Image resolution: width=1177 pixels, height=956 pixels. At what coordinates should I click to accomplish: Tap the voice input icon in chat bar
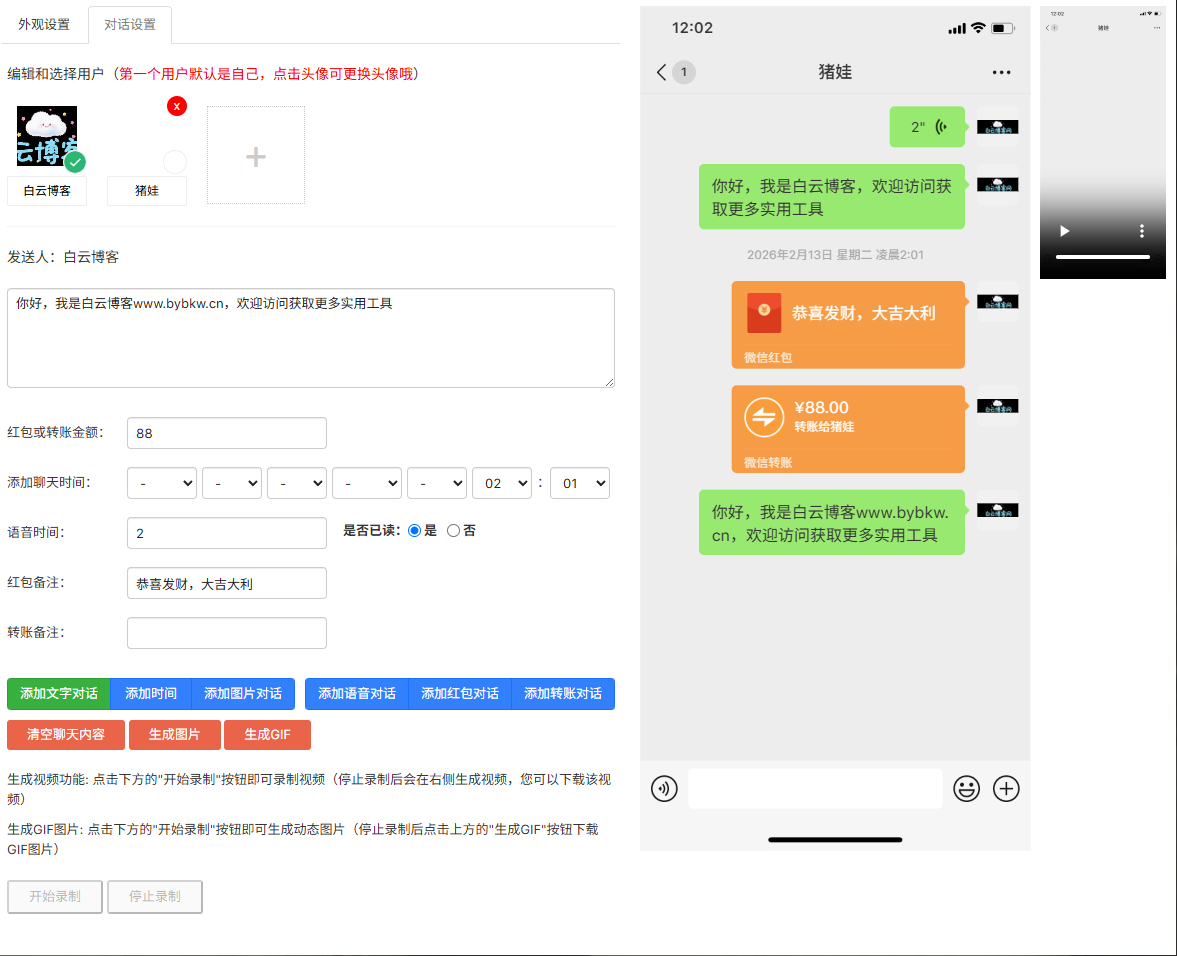pos(664,789)
